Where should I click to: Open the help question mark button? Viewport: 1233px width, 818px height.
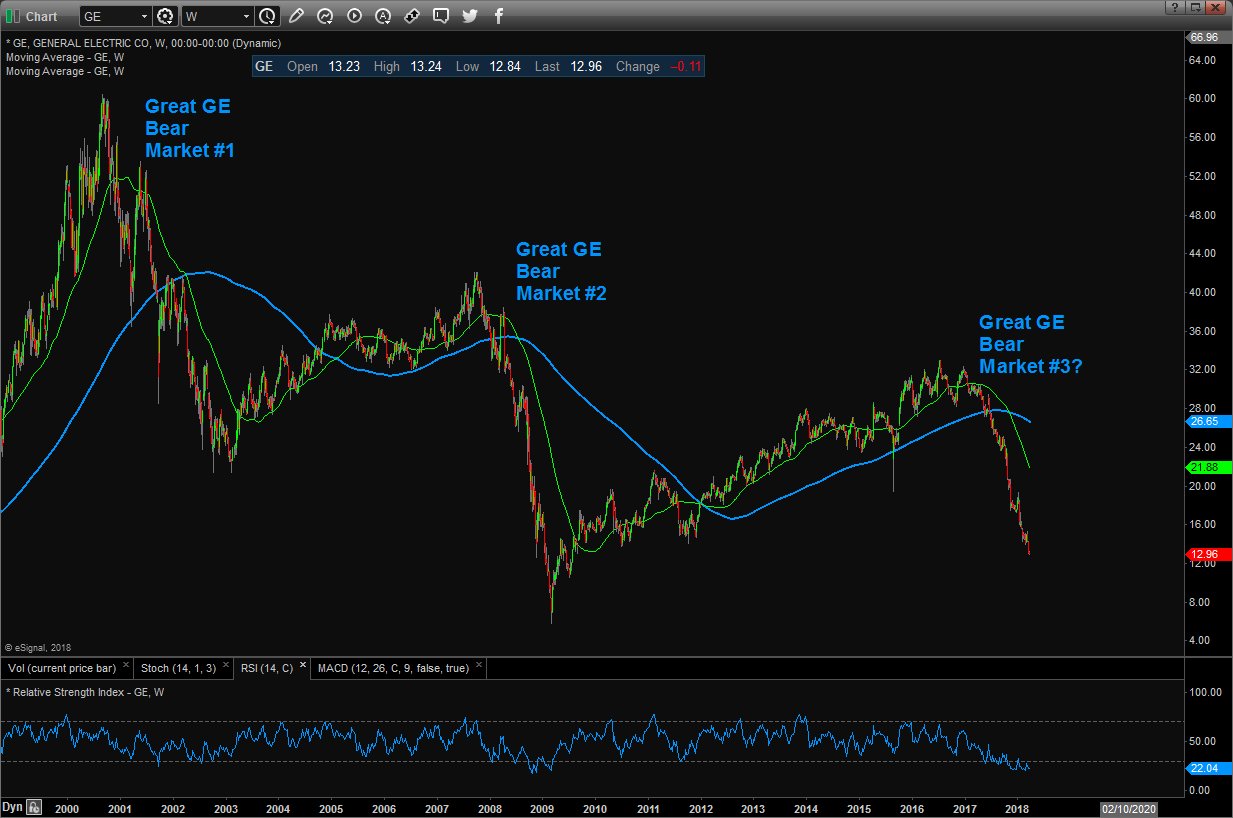(x=1174, y=7)
